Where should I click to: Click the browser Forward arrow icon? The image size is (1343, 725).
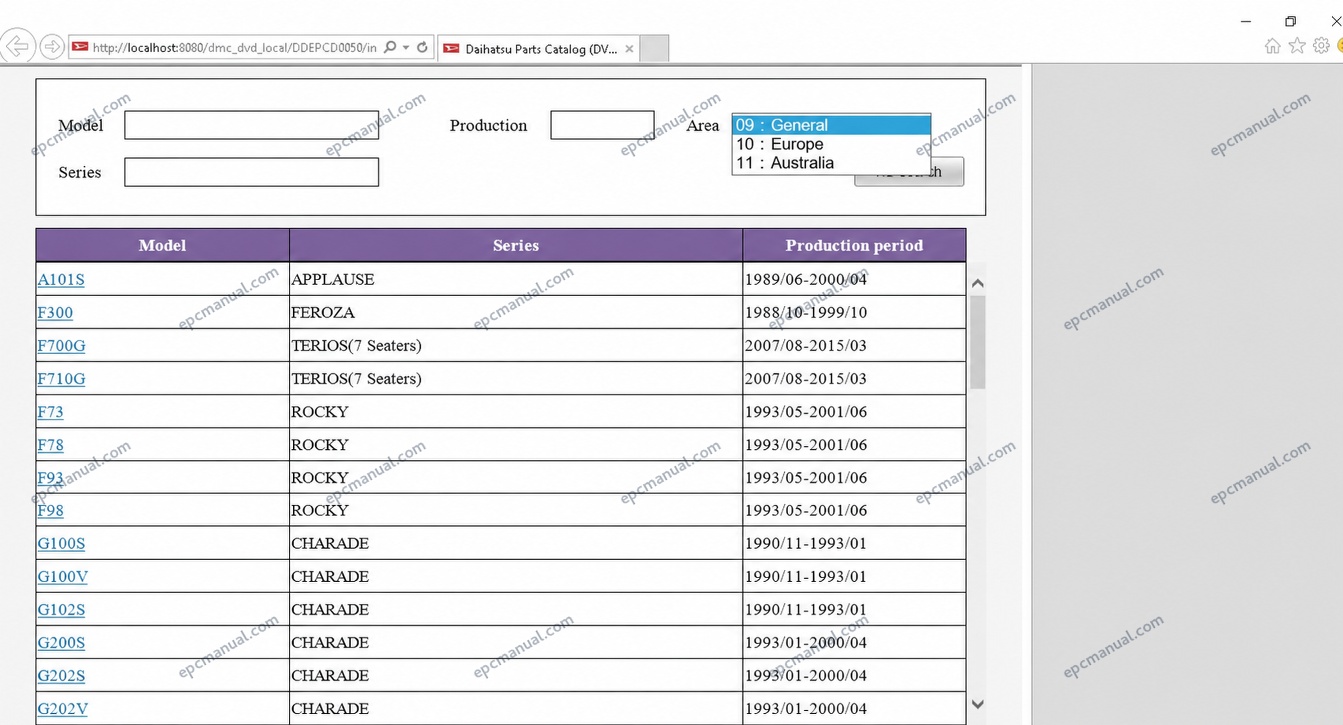(x=52, y=47)
